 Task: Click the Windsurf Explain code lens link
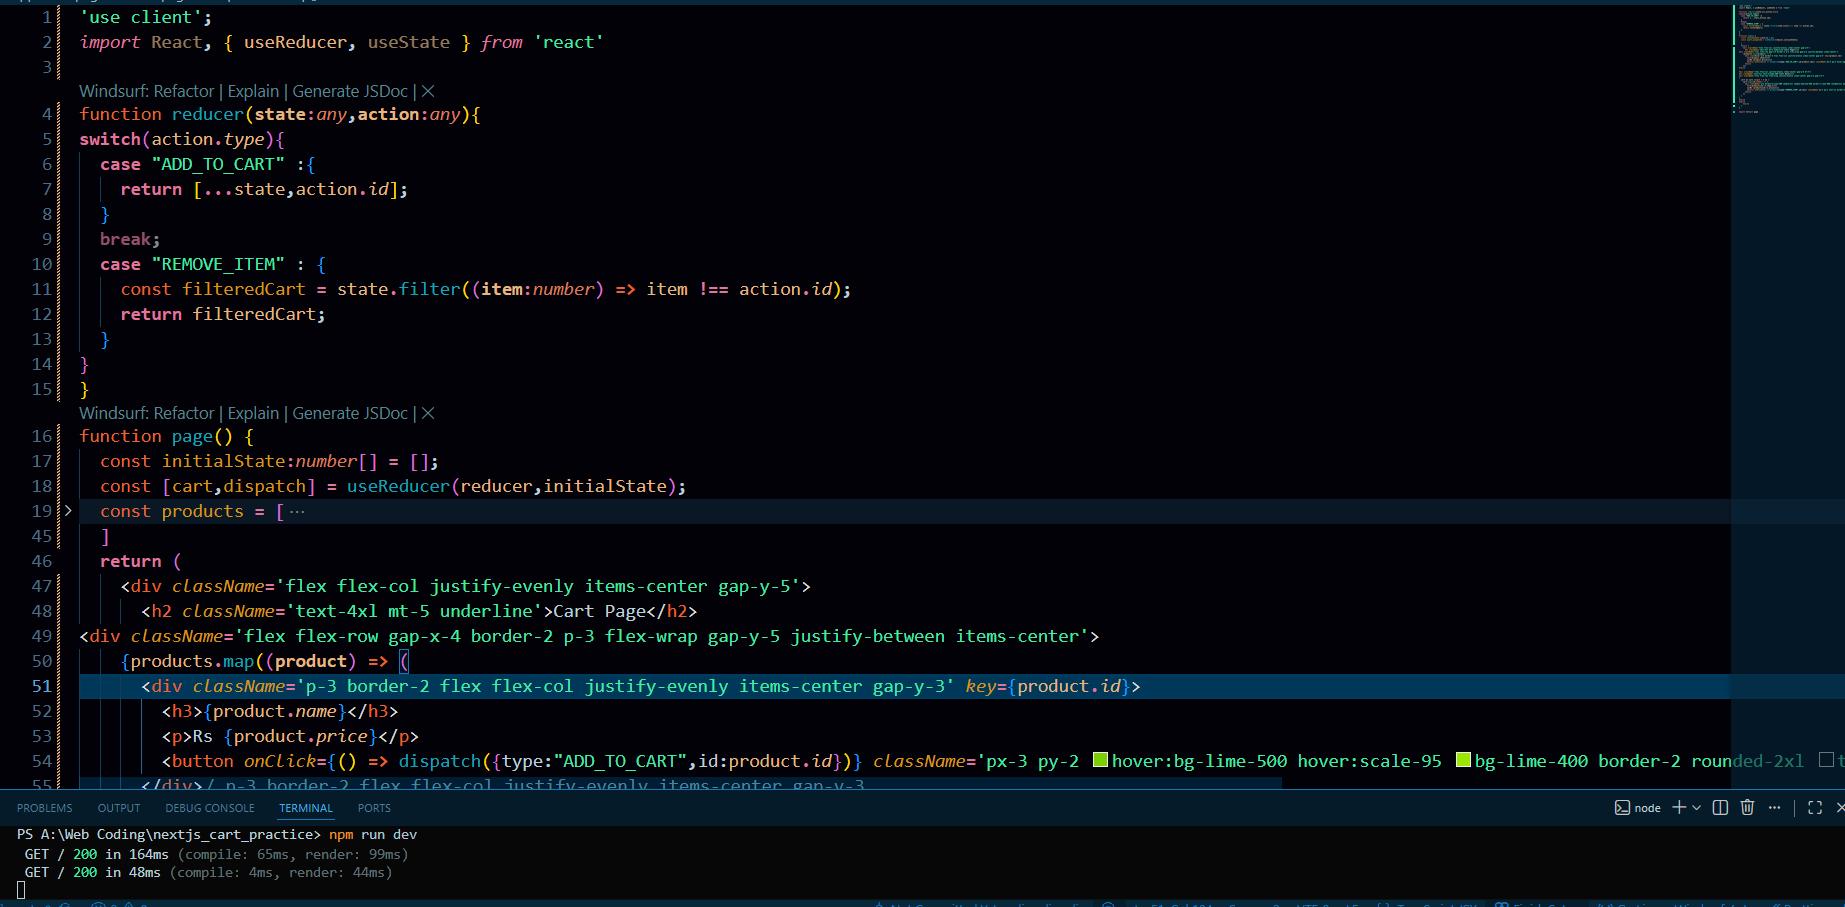(253, 91)
